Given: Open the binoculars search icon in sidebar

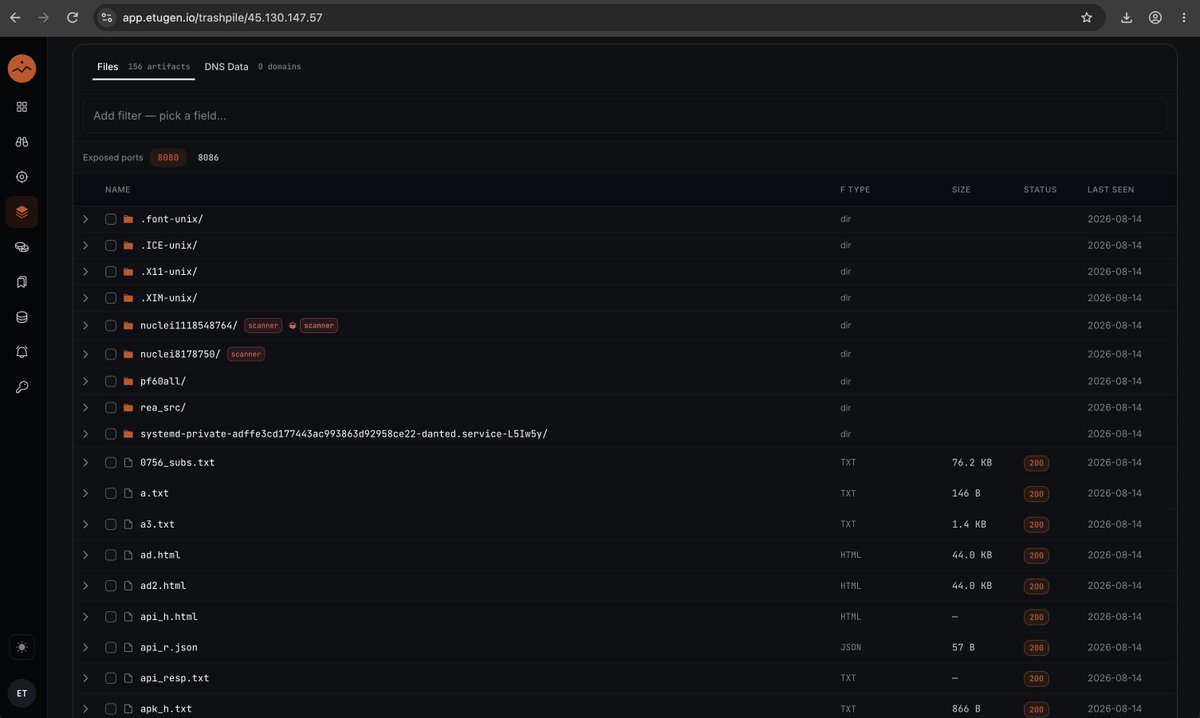Looking at the screenshot, I should coord(22,142).
